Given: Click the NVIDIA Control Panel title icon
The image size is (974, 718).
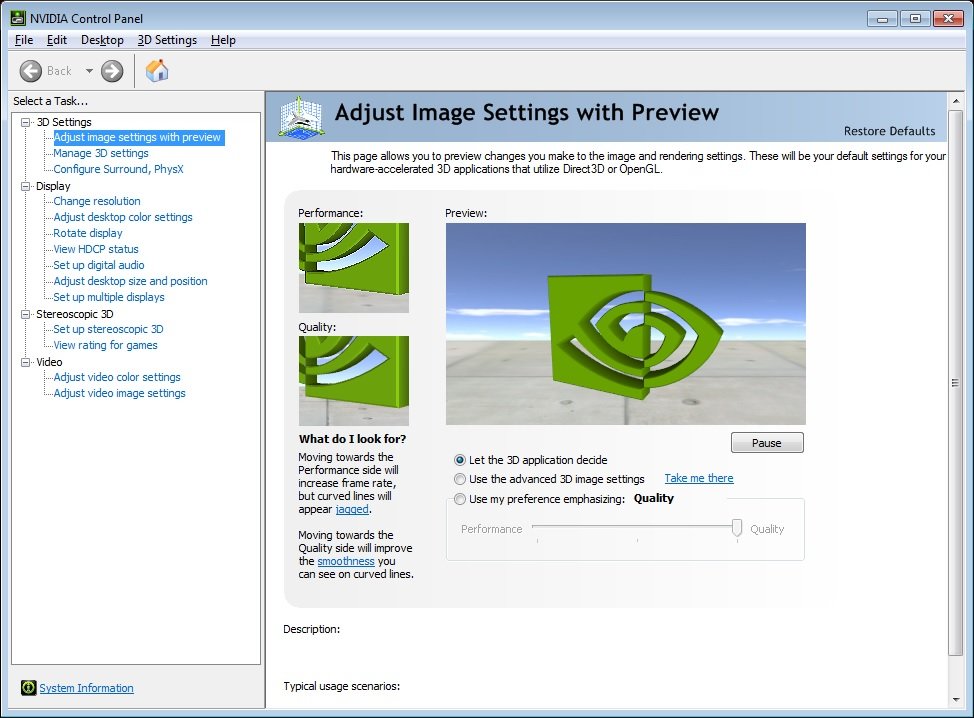Looking at the screenshot, I should 18,19.
